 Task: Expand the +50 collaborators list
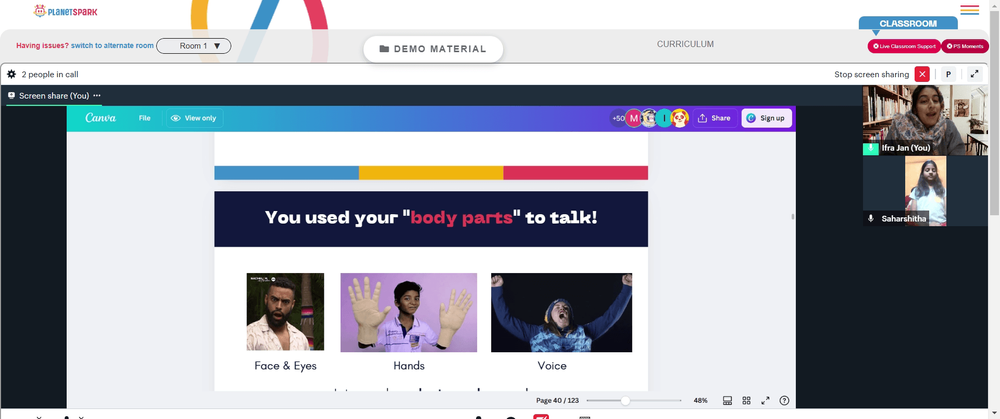618,118
